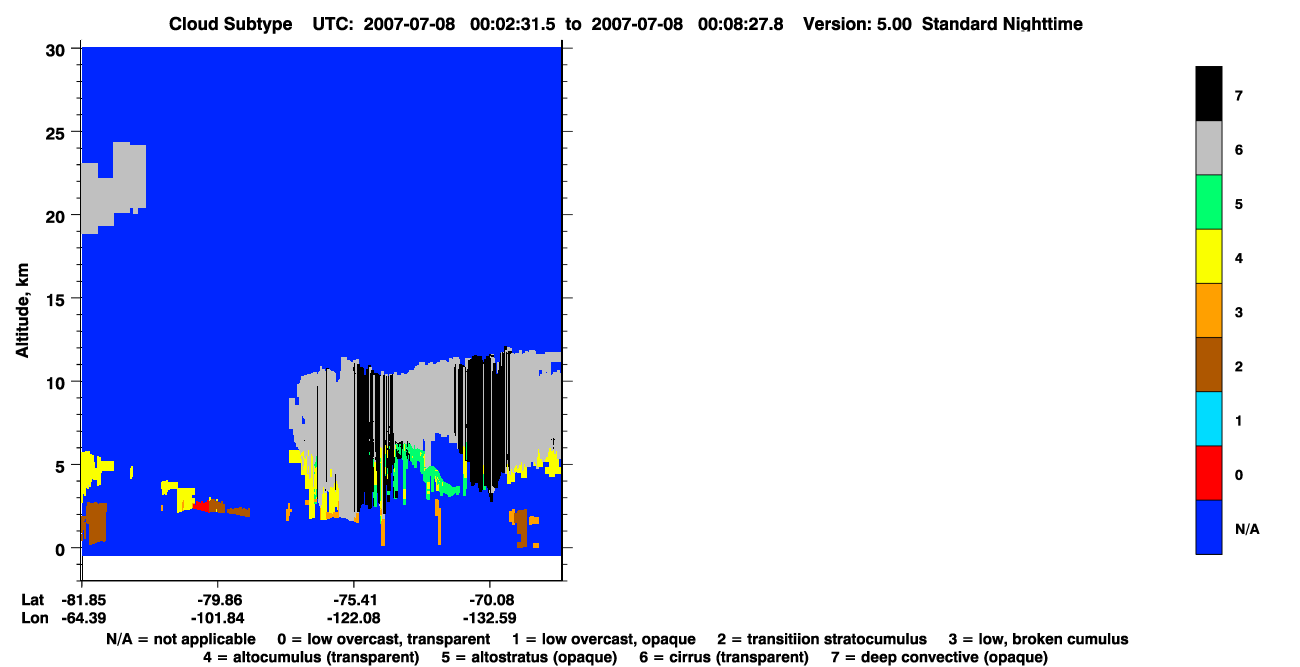1300x667 pixels.
Task: Click the longitude tick label -132.59
Action: pyautogui.click(x=490, y=617)
